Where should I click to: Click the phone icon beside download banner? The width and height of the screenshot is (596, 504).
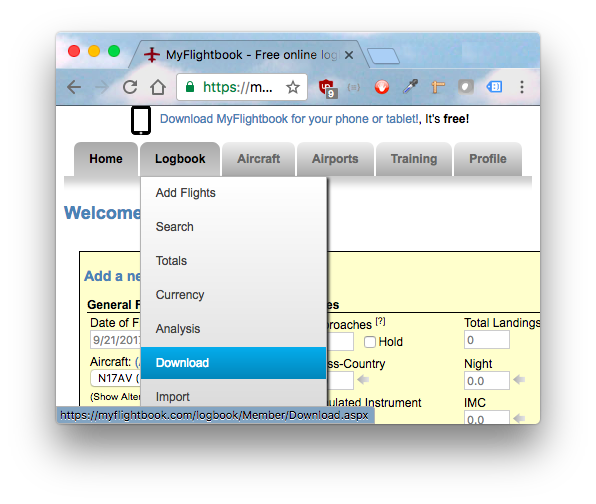point(141,120)
